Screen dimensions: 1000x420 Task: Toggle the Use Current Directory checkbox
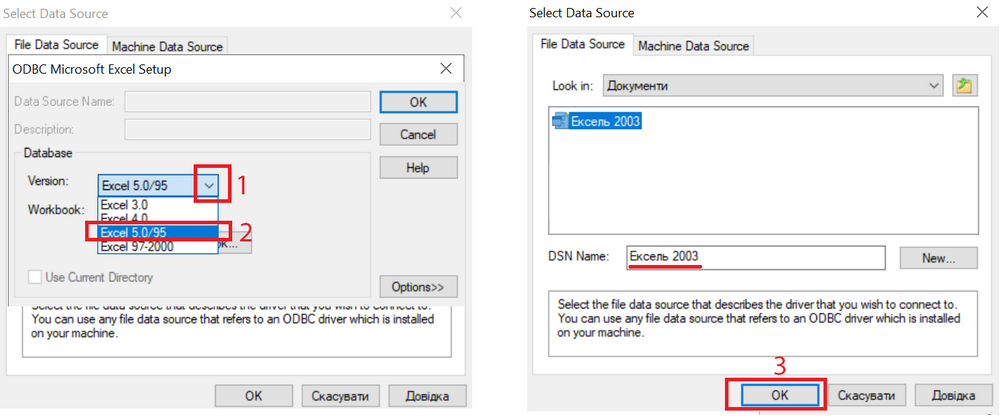pos(36,276)
